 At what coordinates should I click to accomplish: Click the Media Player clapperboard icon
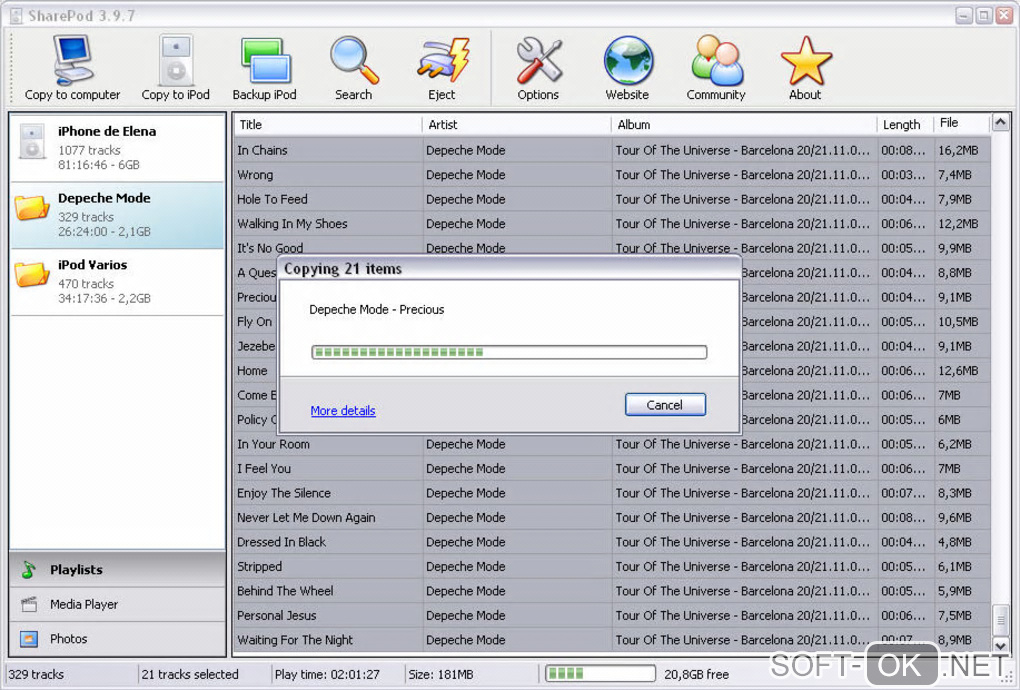29,605
